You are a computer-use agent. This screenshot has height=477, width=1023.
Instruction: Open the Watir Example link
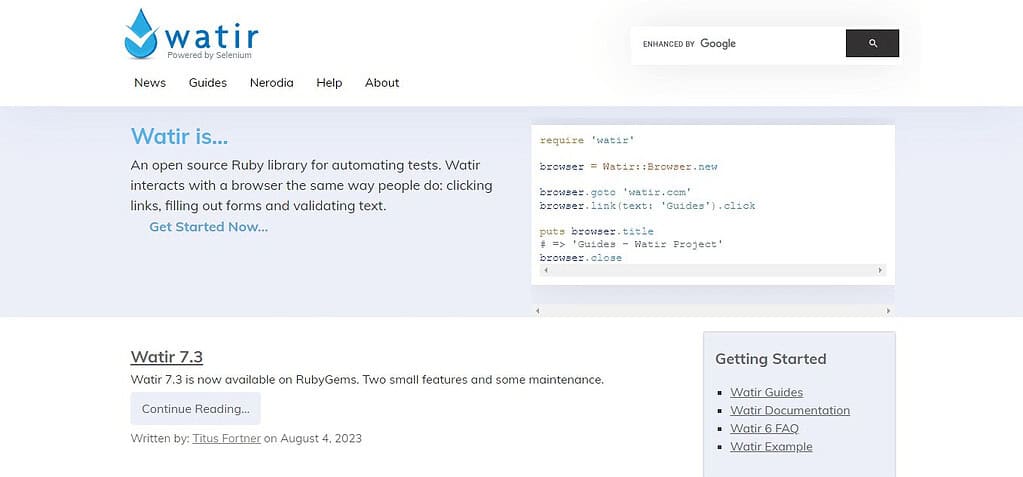tap(771, 447)
